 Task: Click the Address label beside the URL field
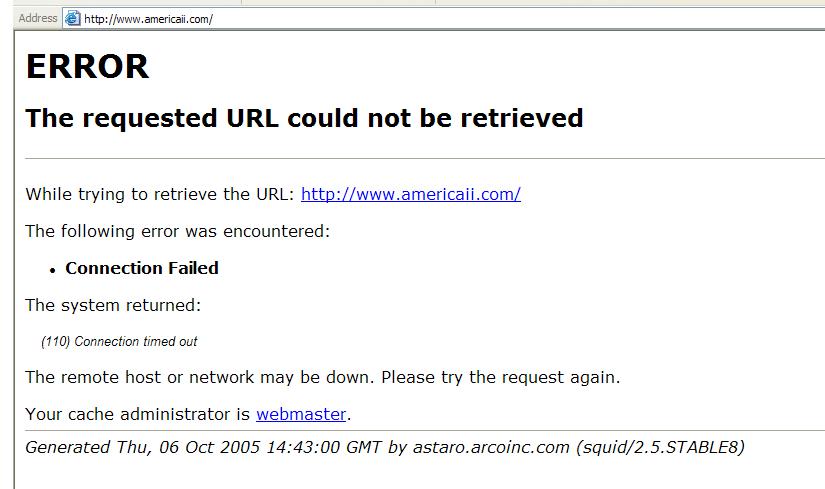tap(38, 18)
